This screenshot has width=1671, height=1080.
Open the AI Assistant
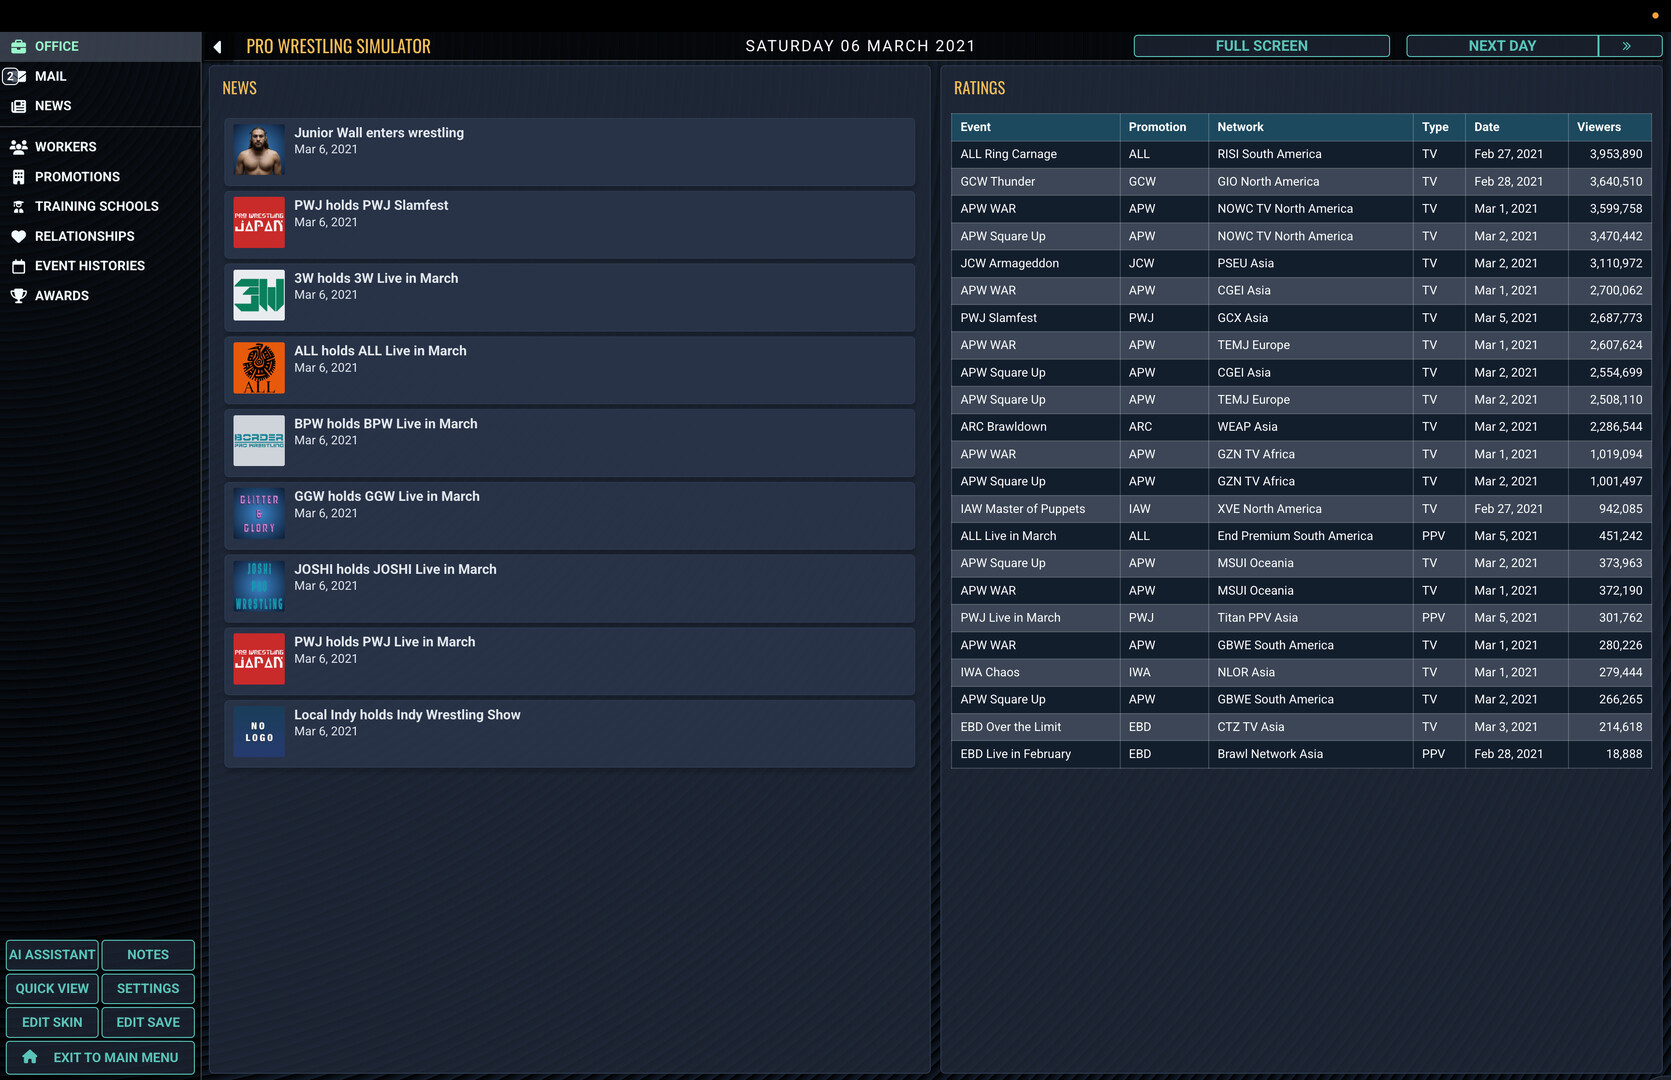[x=52, y=955]
